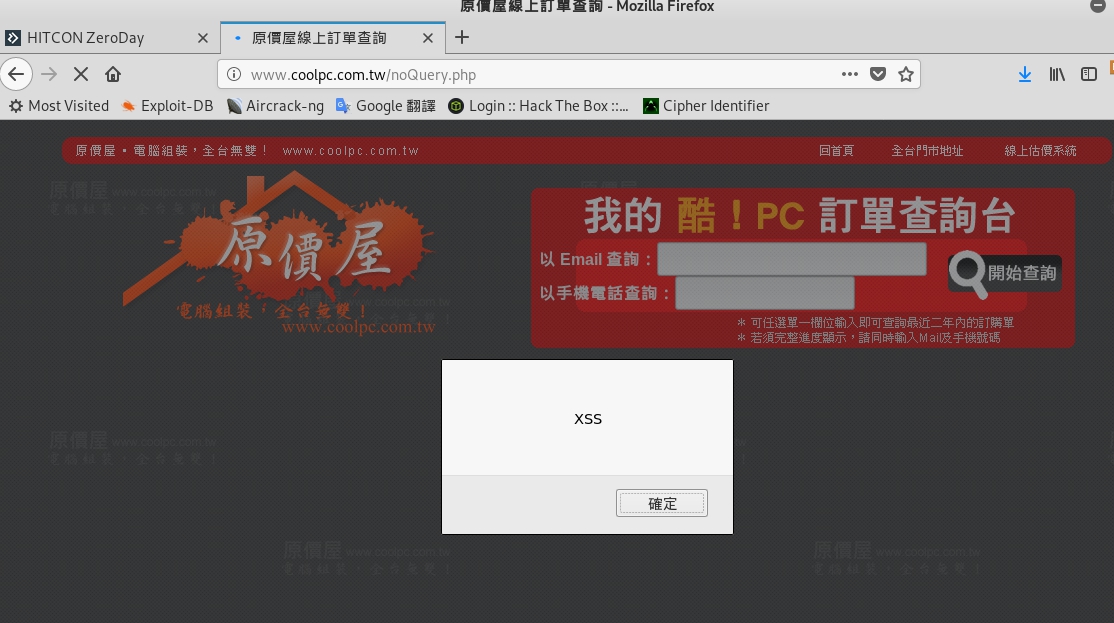Open Most Visited bookmarks folder
The height and width of the screenshot is (623, 1114).
[59, 106]
